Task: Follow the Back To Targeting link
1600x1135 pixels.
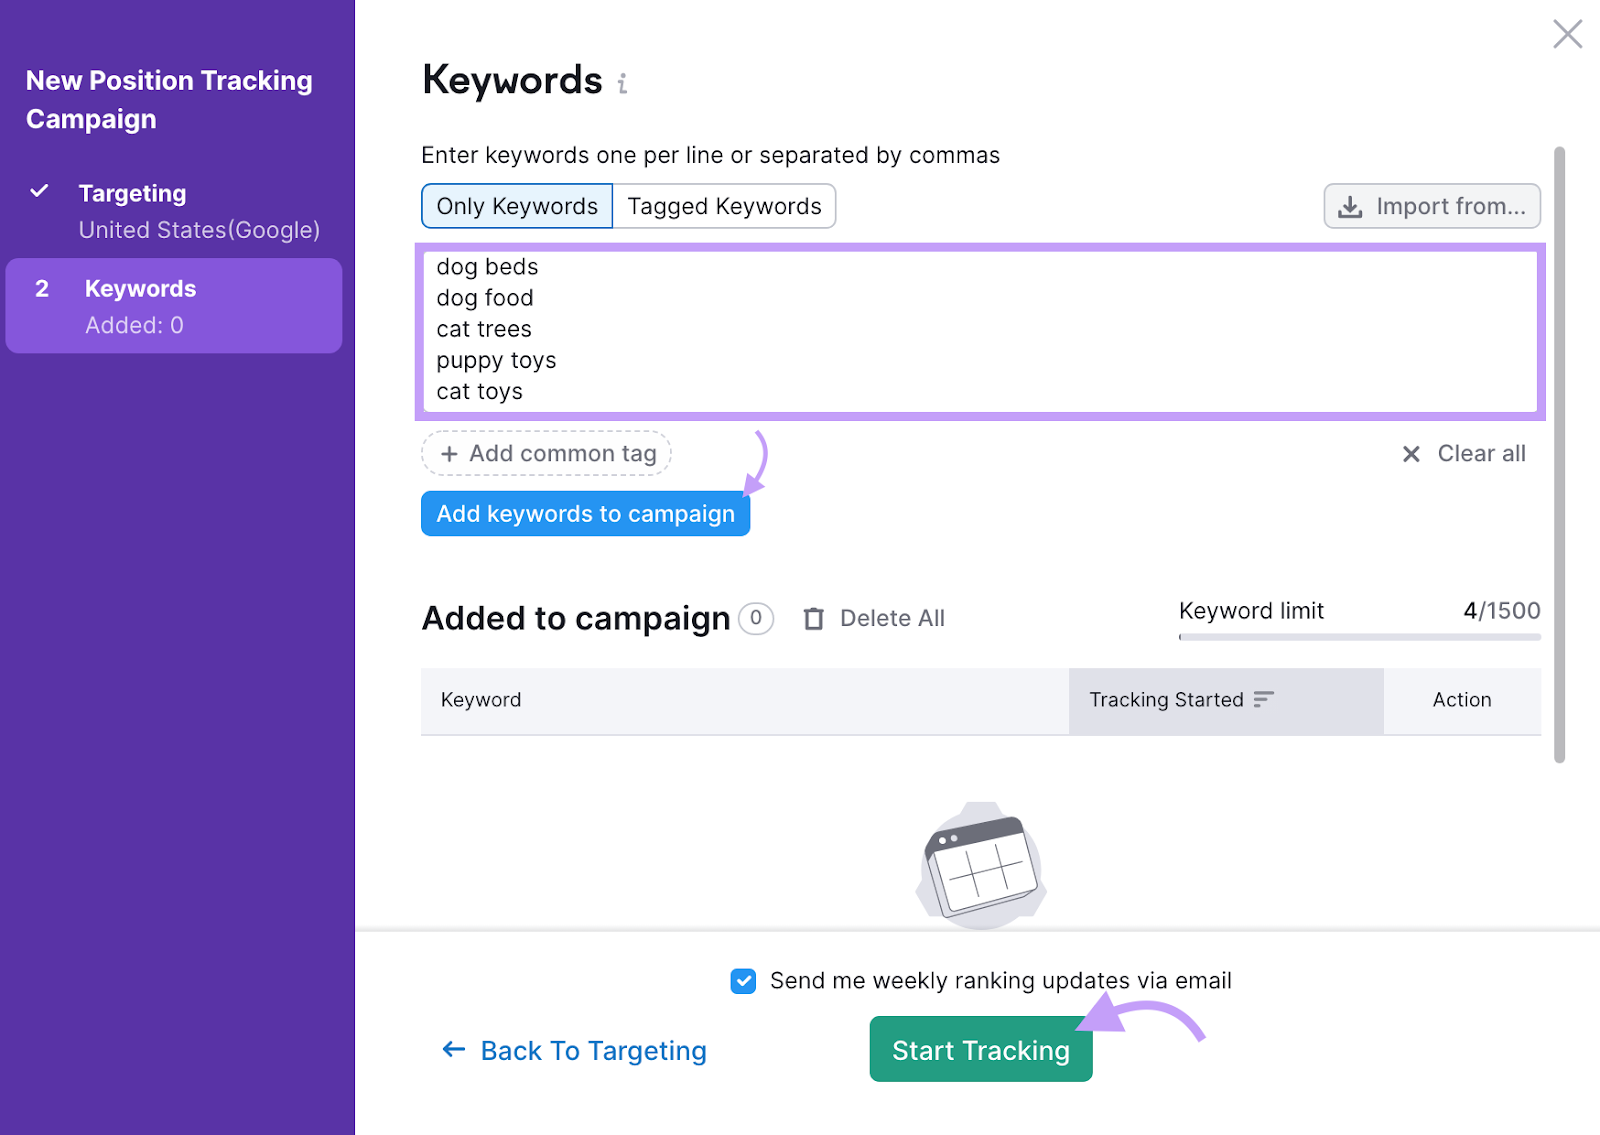Action: 593,1050
